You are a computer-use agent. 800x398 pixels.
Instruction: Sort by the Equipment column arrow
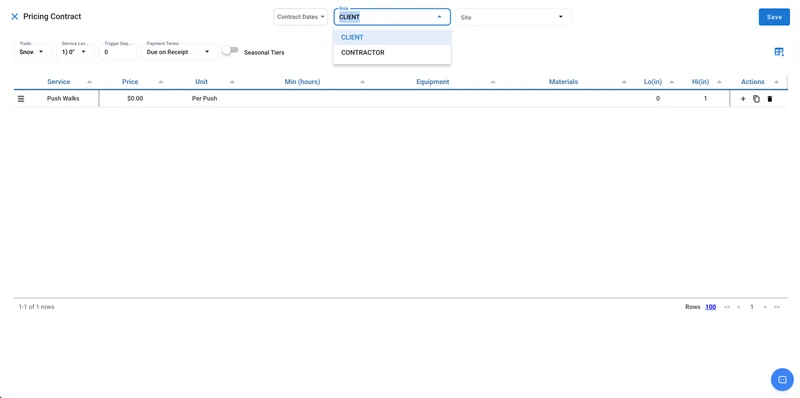pos(493,82)
